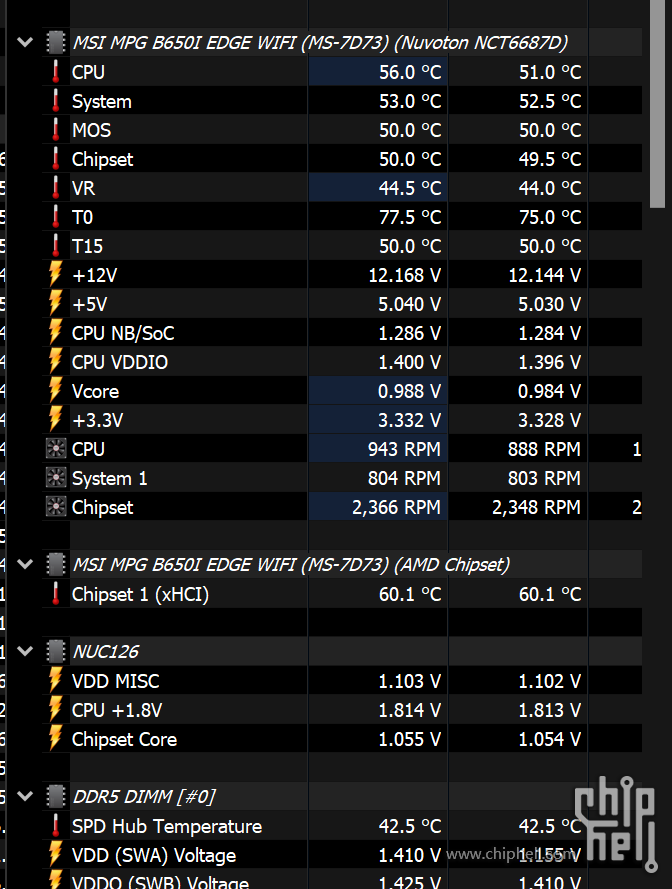The width and height of the screenshot is (672, 889).
Task: Click lightning bolt icon next to +12V
Action: (x=56, y=274)
